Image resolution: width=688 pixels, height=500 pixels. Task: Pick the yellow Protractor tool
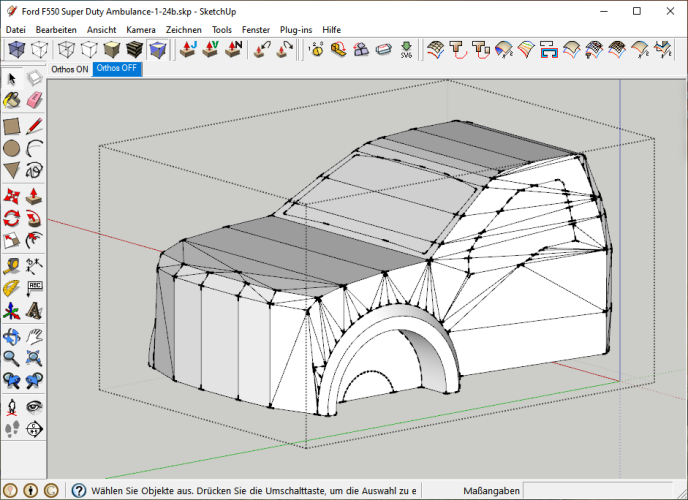[12, 288]
